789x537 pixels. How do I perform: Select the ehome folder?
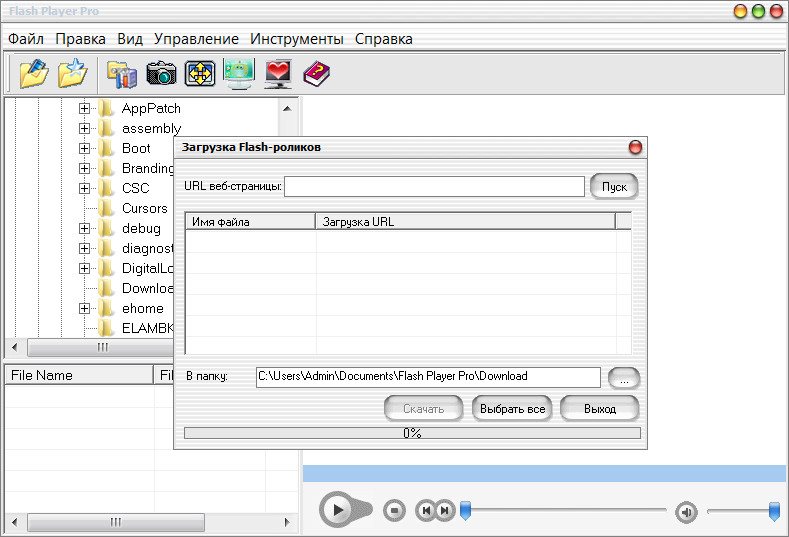[x=142, y=309]
